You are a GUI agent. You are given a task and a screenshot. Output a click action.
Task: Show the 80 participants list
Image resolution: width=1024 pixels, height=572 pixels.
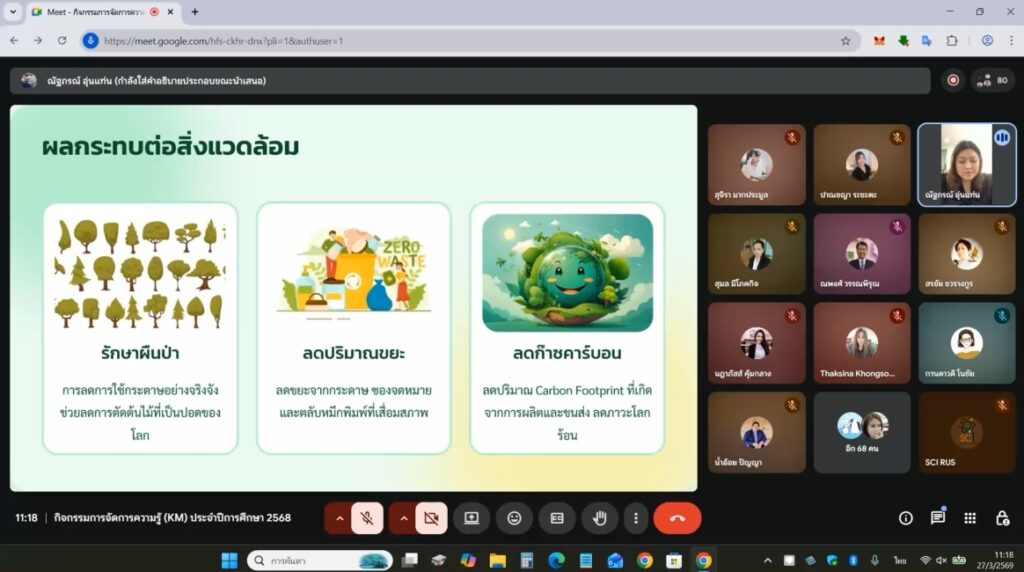coord(994,80)
